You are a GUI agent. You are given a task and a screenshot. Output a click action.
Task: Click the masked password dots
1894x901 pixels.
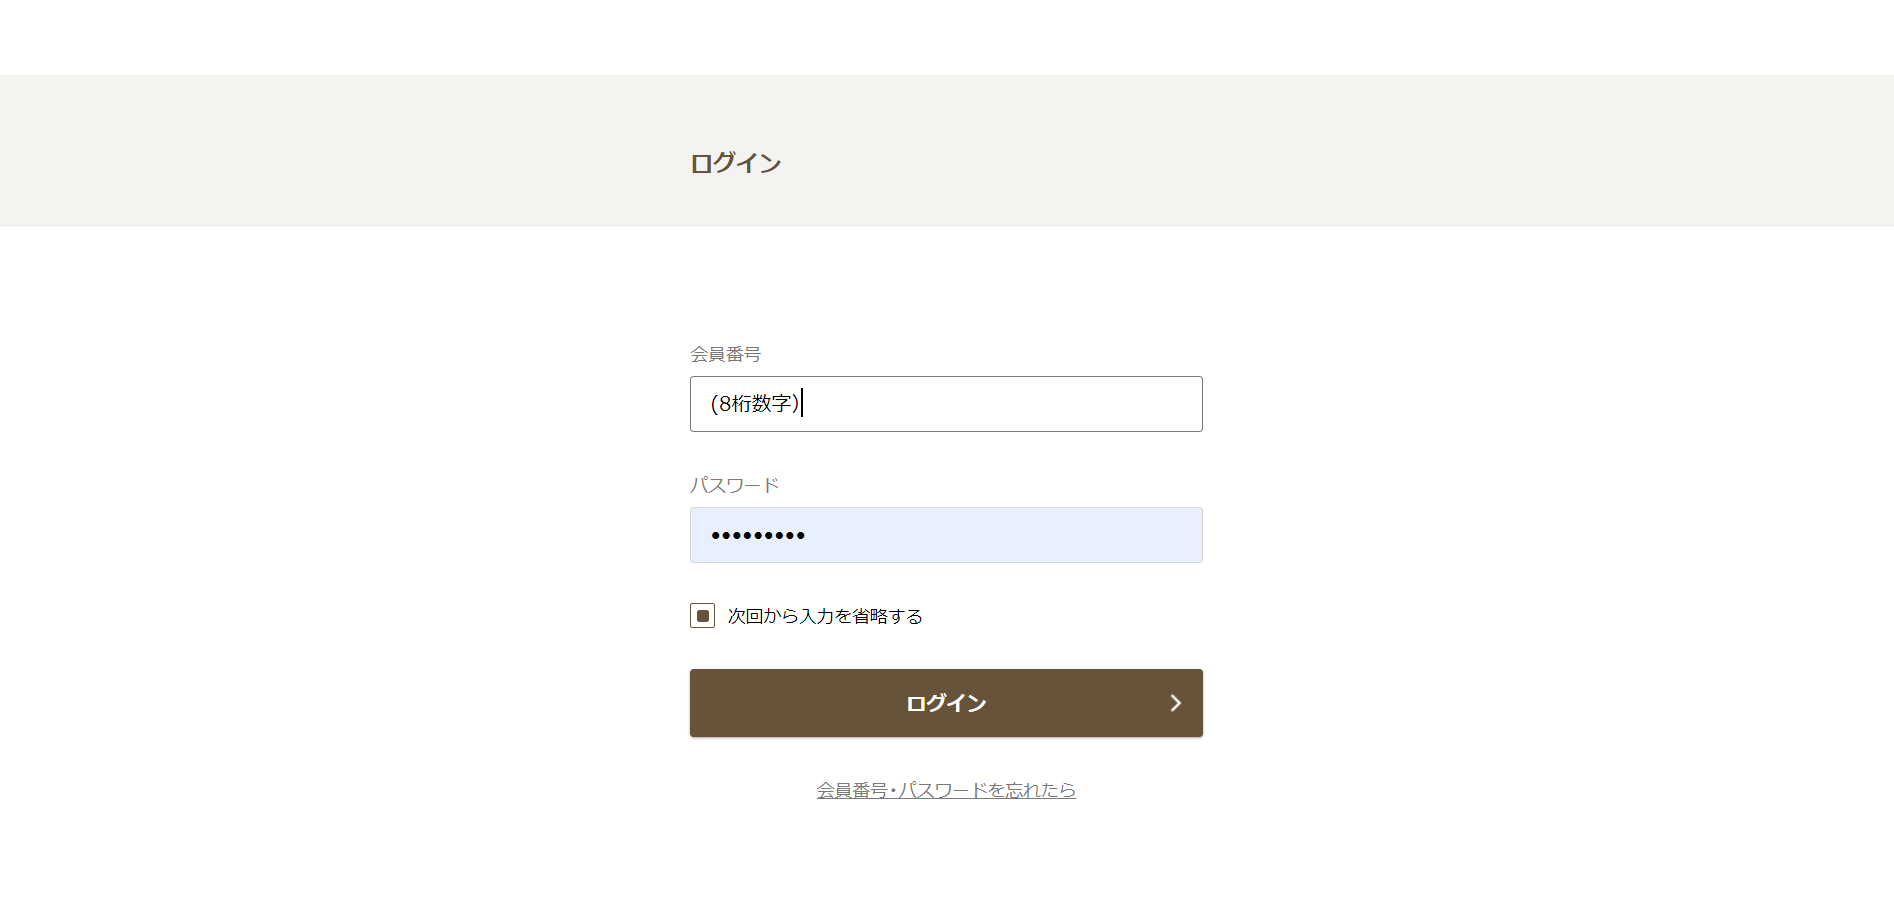point(758,536)
